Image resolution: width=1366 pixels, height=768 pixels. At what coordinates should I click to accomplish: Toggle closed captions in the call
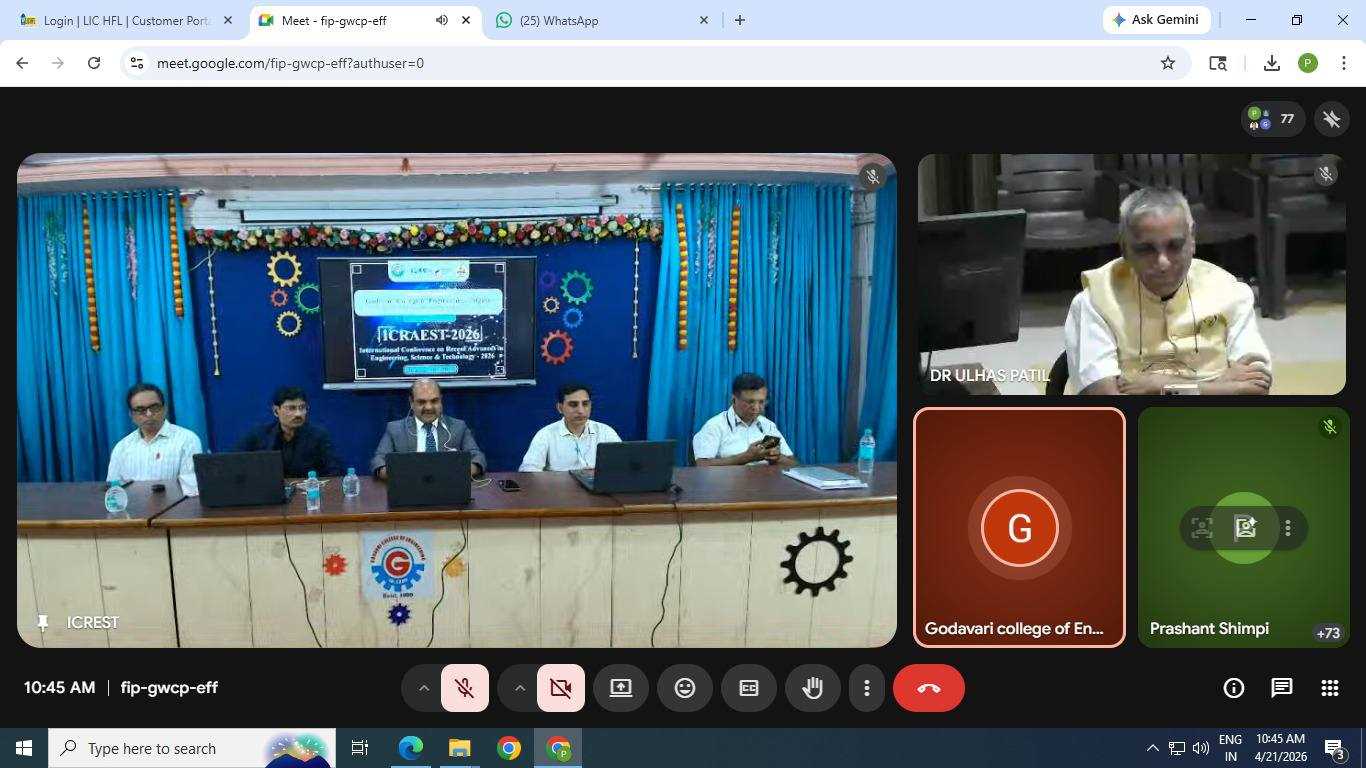pos(748,688)
